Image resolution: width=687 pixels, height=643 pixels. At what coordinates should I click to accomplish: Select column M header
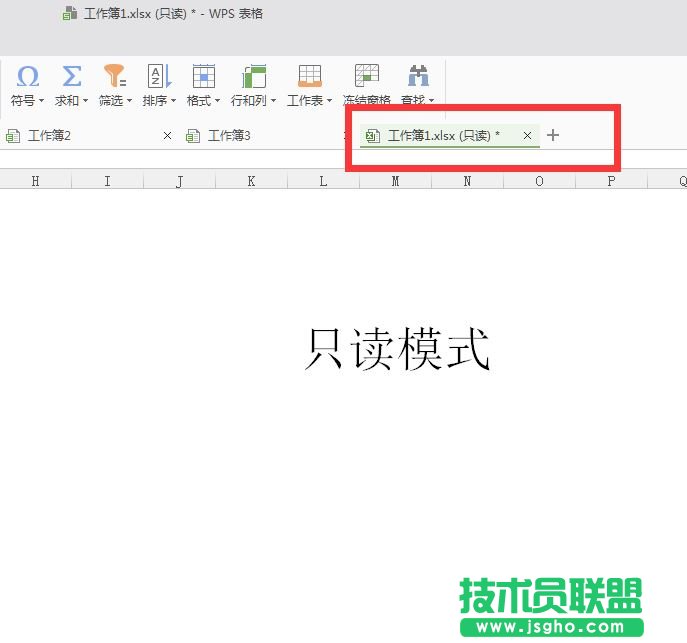[x=395, y=181]
